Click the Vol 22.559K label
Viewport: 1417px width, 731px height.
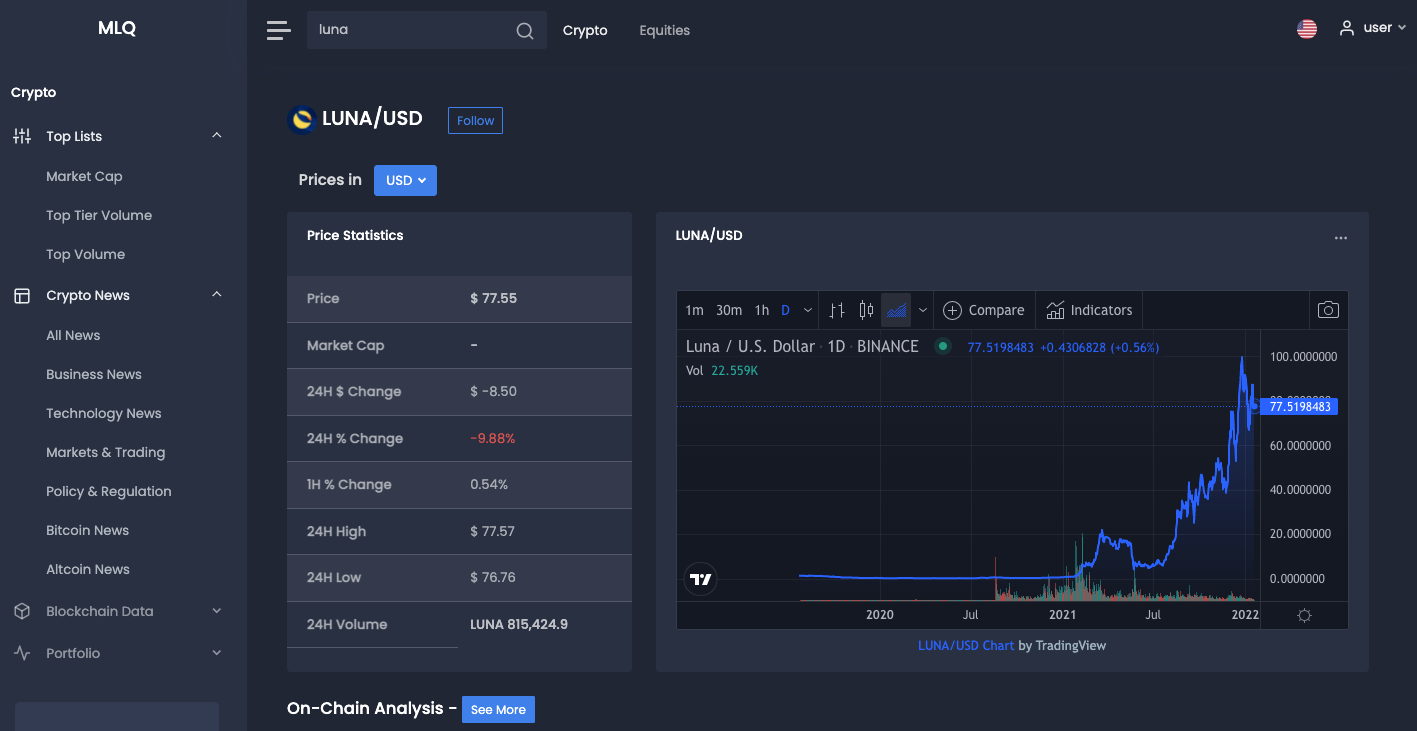pyautogui.click(x=722, y=370)
